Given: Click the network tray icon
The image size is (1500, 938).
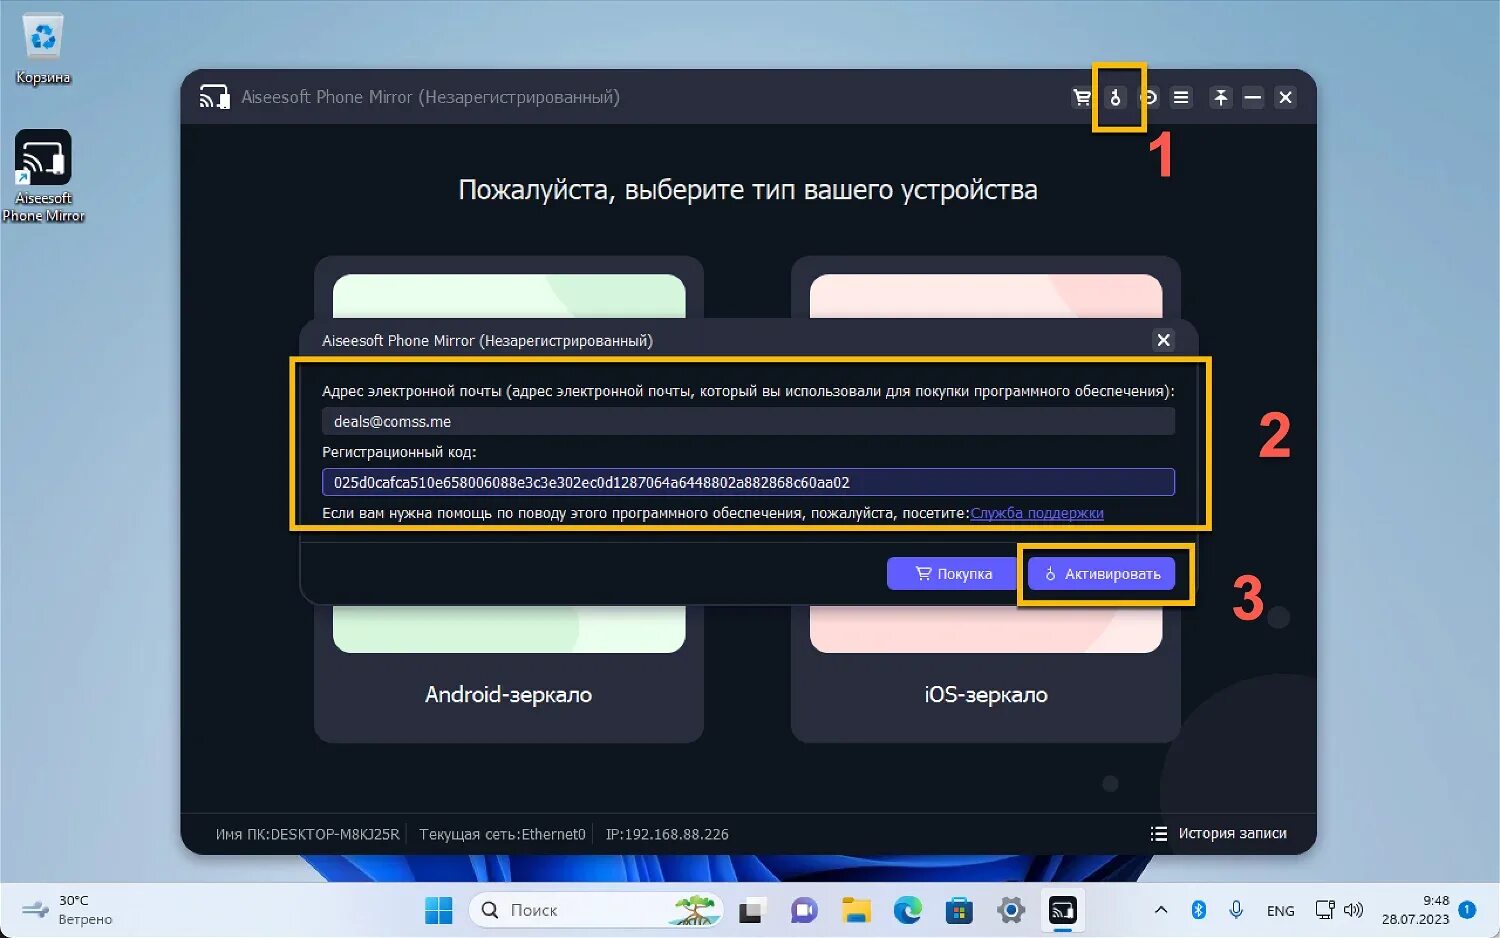Looking at the screenshot, I should (1325, 910).
